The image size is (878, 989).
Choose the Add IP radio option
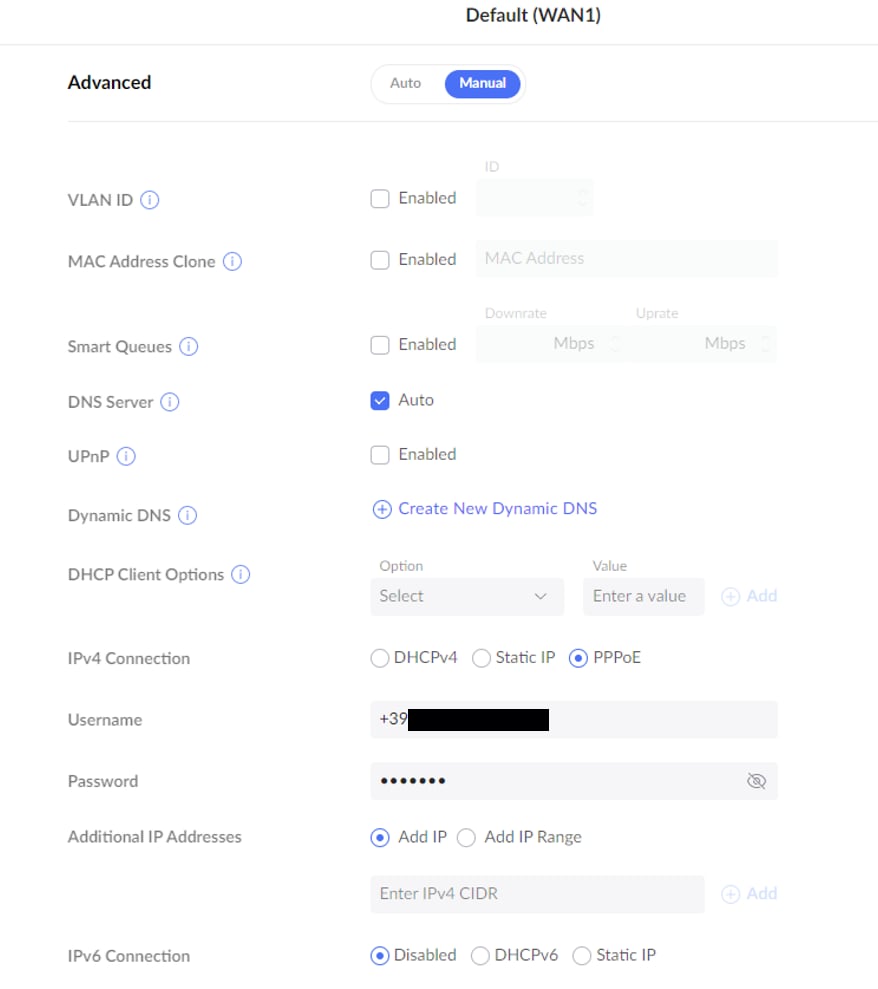380,838
